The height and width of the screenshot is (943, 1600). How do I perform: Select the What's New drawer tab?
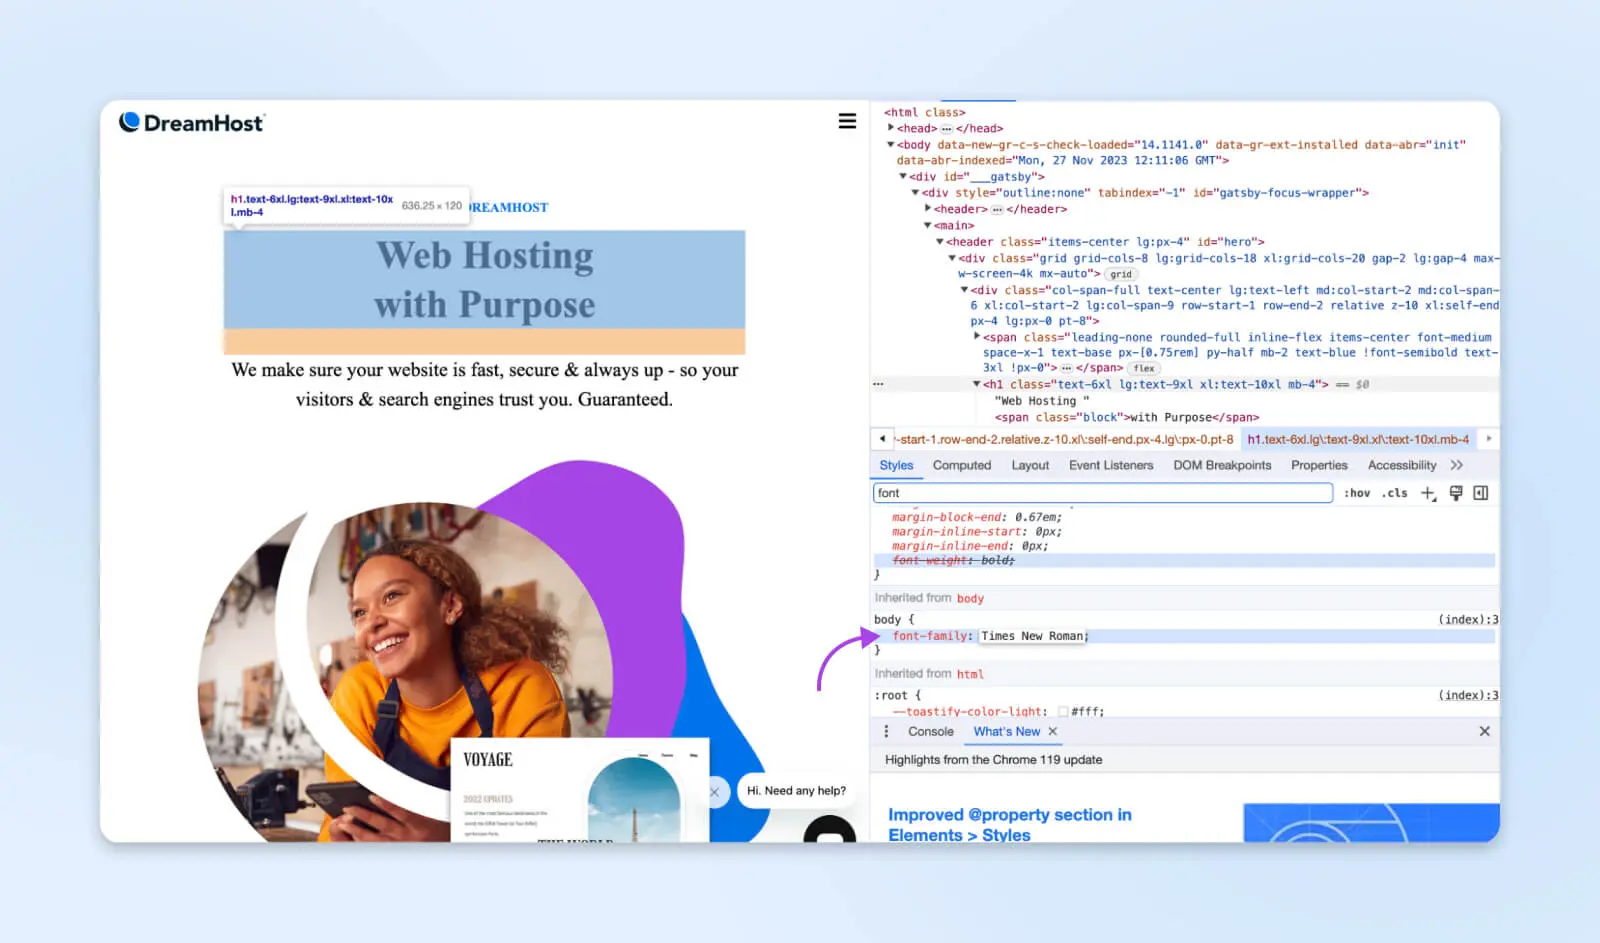(1006, 732)
